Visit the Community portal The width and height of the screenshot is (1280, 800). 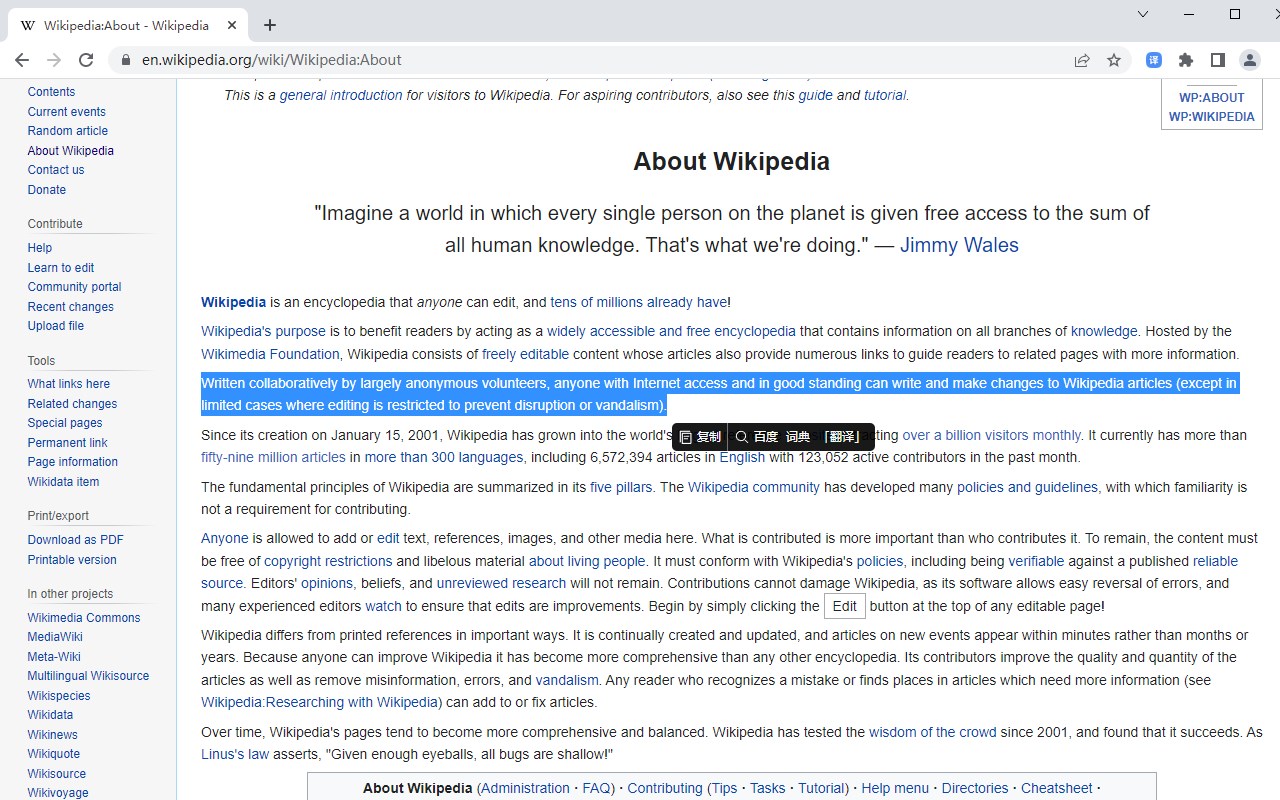[x=75, y=287]
